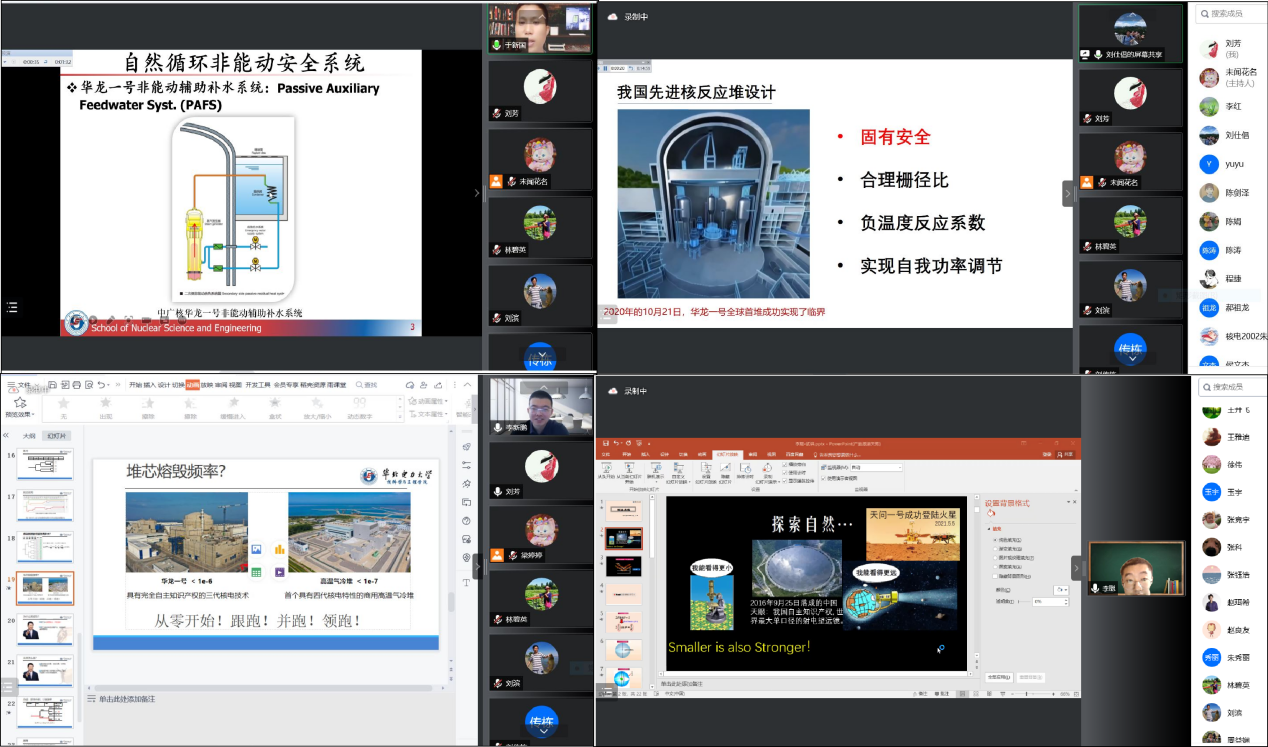Click the undo arrow in WPS toolbar
Screen dimensions: 1268x747
[102, 384]
